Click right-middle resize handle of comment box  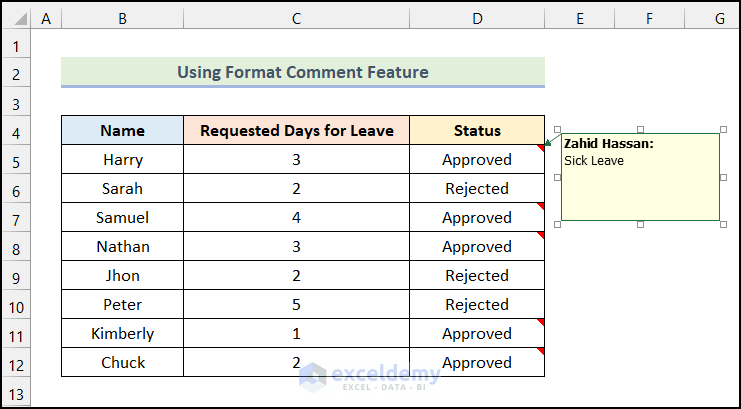(x=723, y=177)
